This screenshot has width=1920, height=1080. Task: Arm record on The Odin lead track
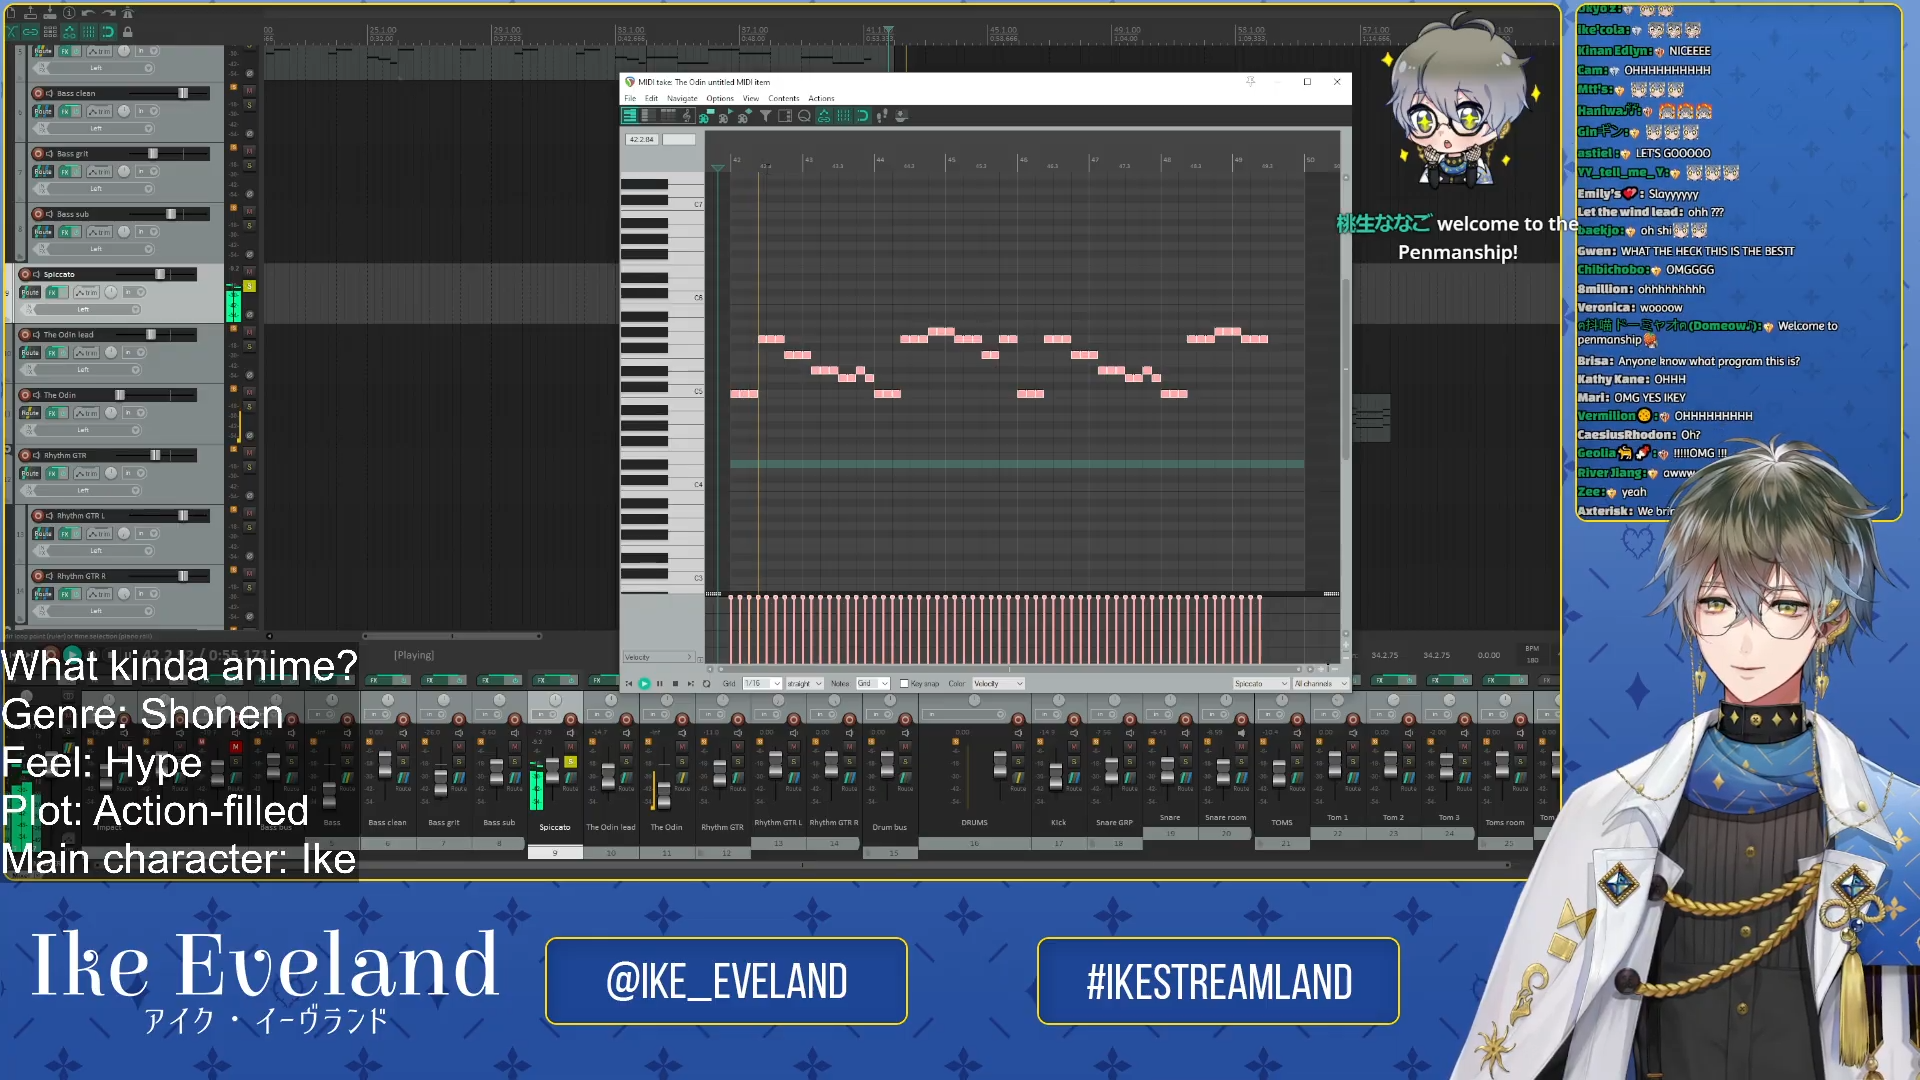pyautogui.click(x=25, y=335)
